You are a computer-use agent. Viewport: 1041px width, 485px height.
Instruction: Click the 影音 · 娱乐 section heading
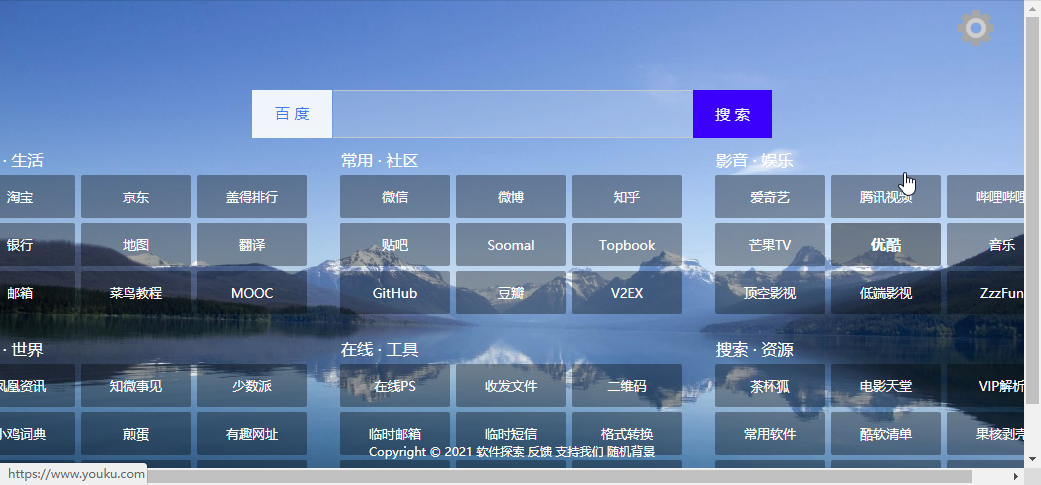[754, 161]
